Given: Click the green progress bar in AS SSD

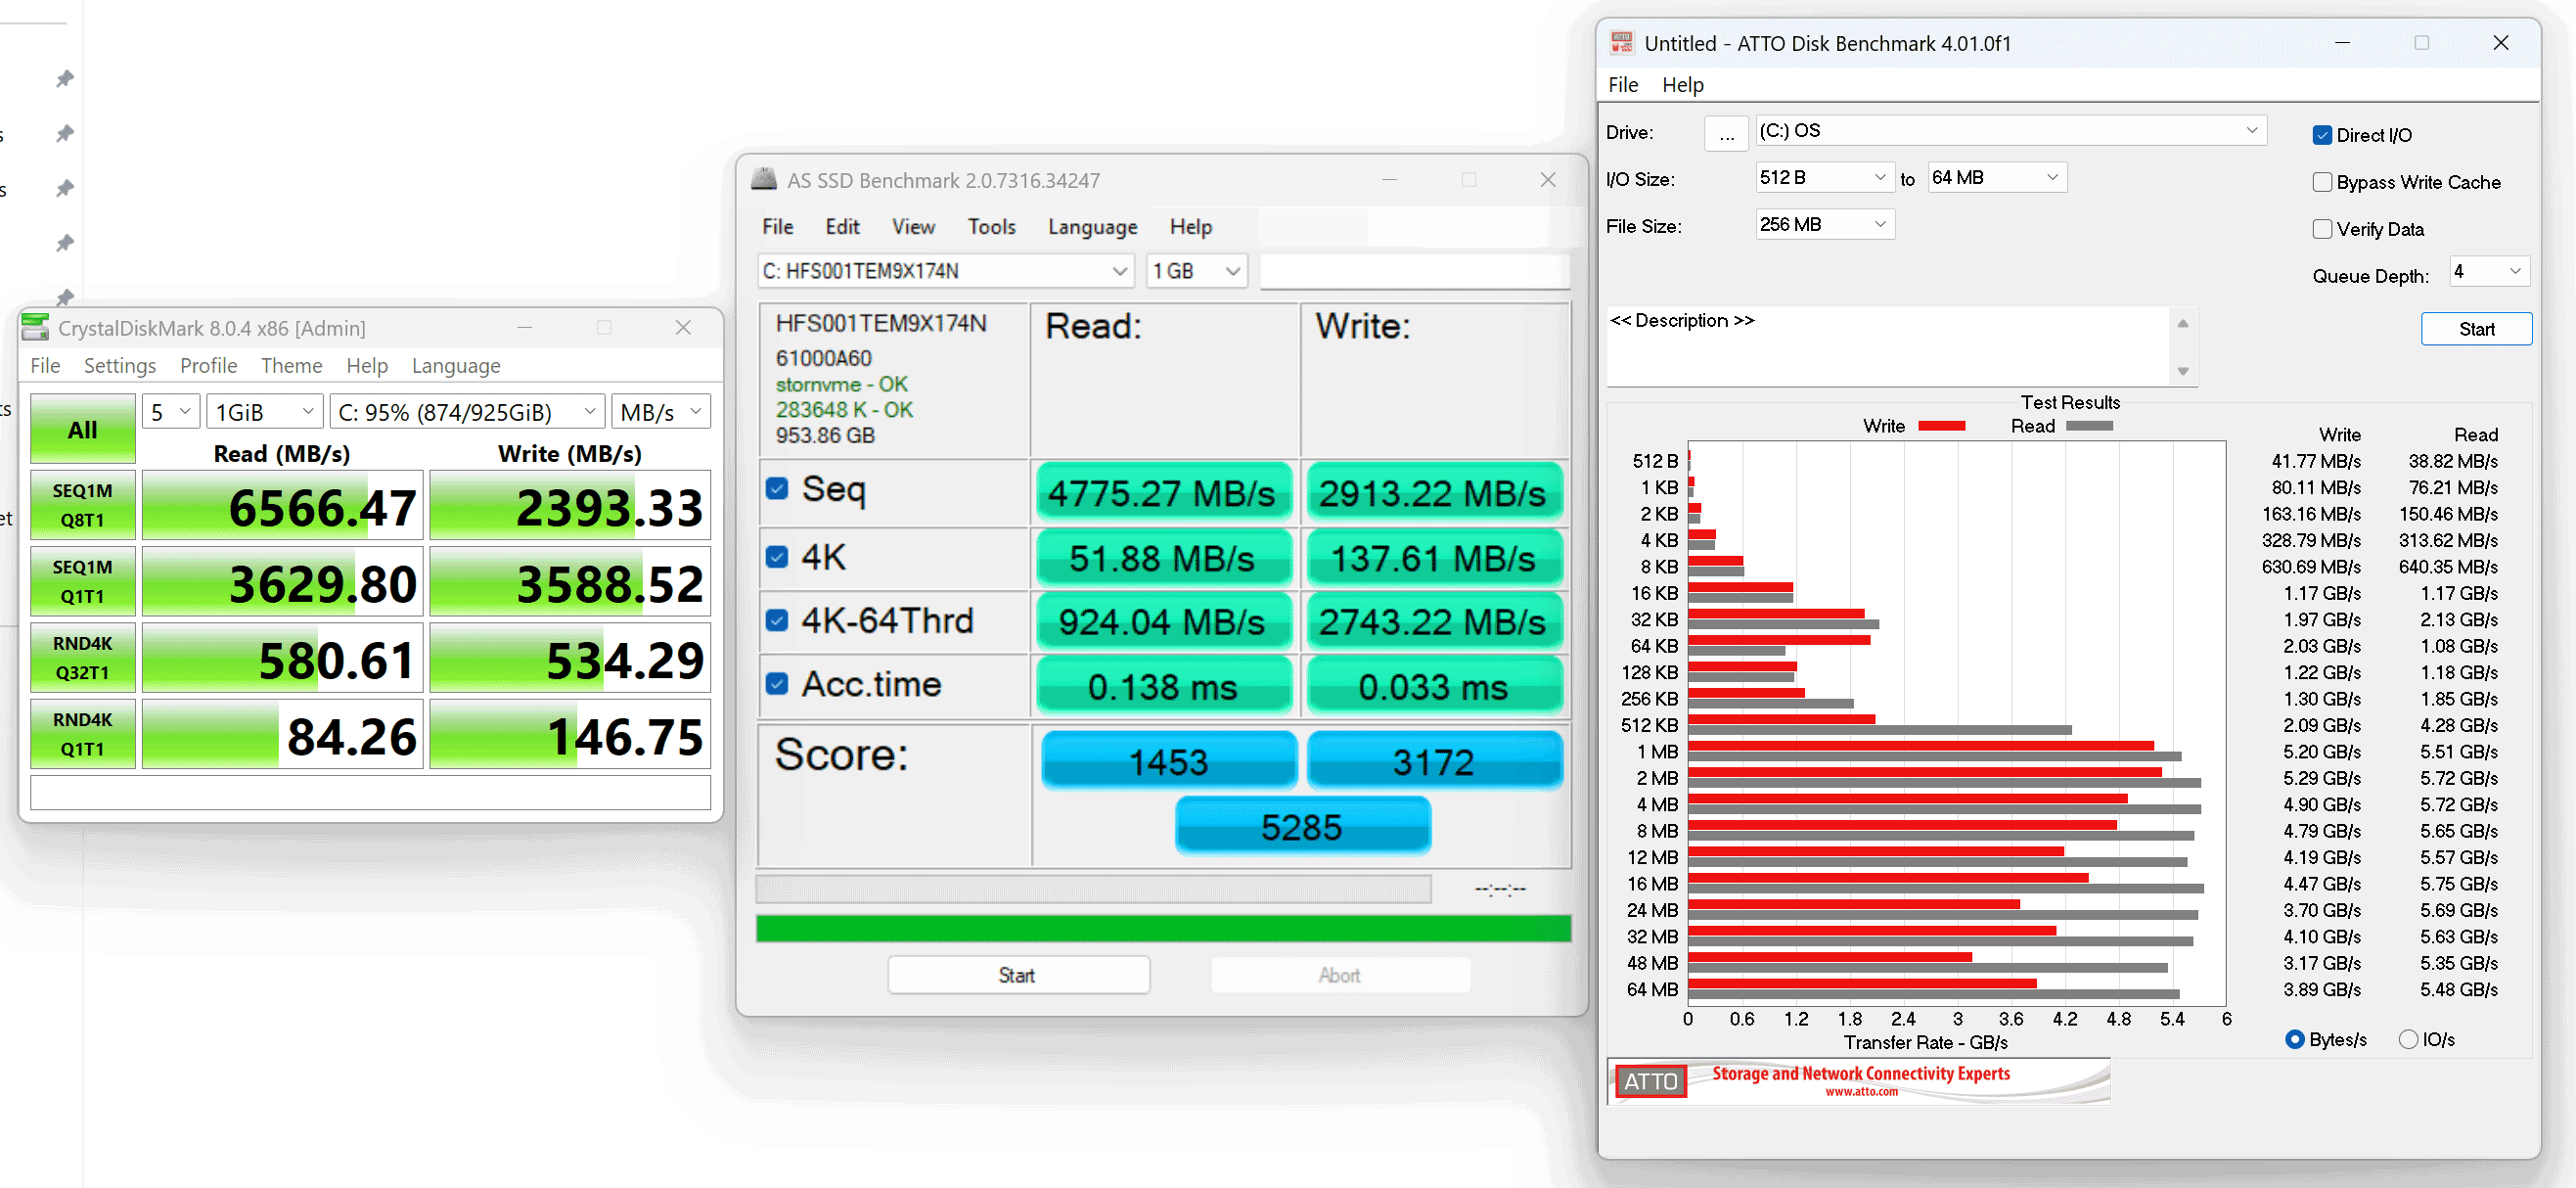Looking at the screenshot, I should pyautogui.click(x=1162, y=928).
